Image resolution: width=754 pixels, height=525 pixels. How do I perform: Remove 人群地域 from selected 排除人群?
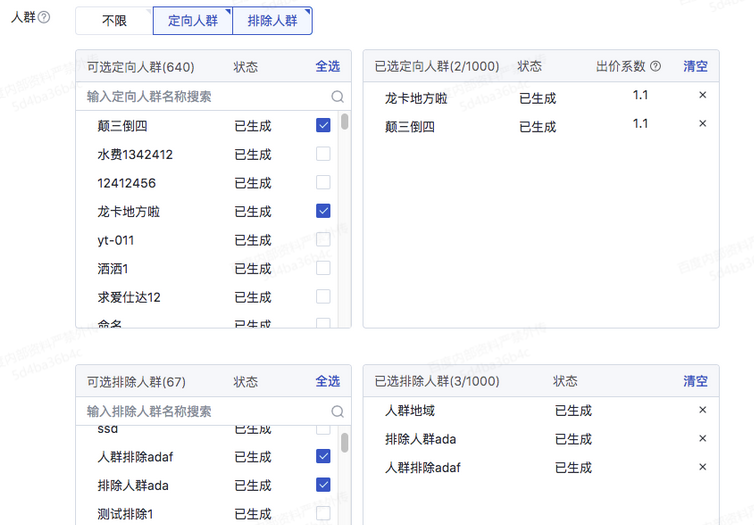(703, 410)
